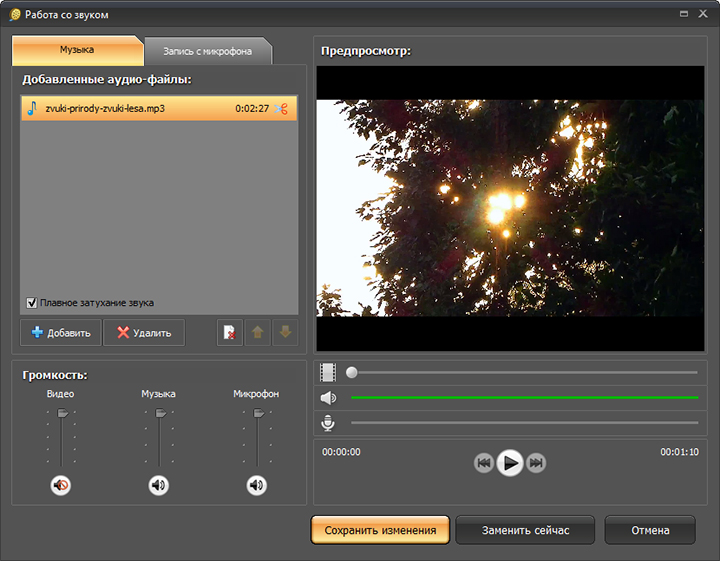Click the gray microphone track line
The image size is (720, 561).
[x=524, y=422]
